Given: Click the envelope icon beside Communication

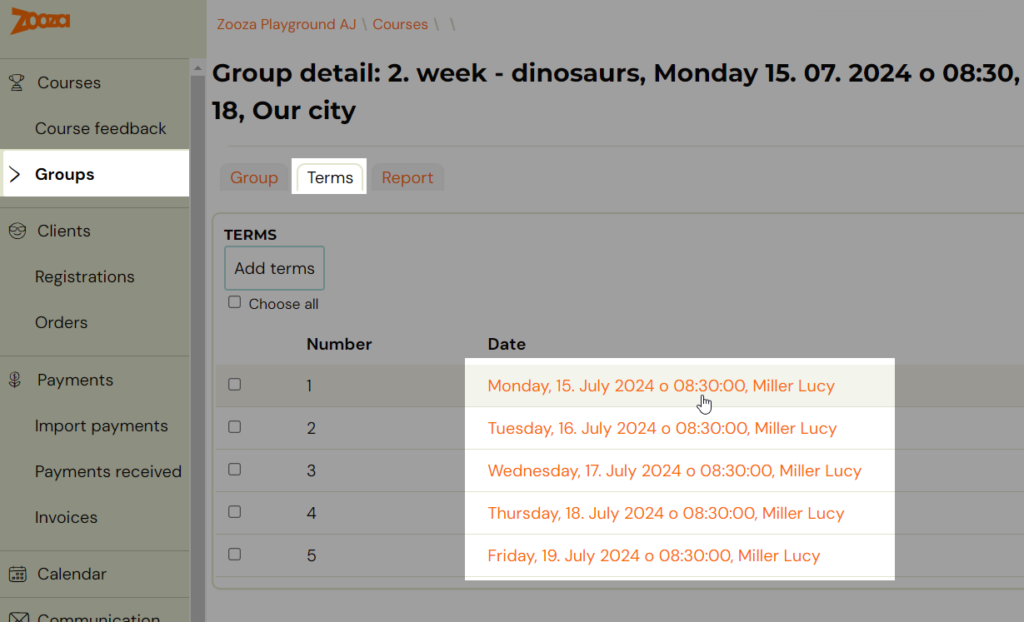Looking at the screenshot, I should pos(19,617).
